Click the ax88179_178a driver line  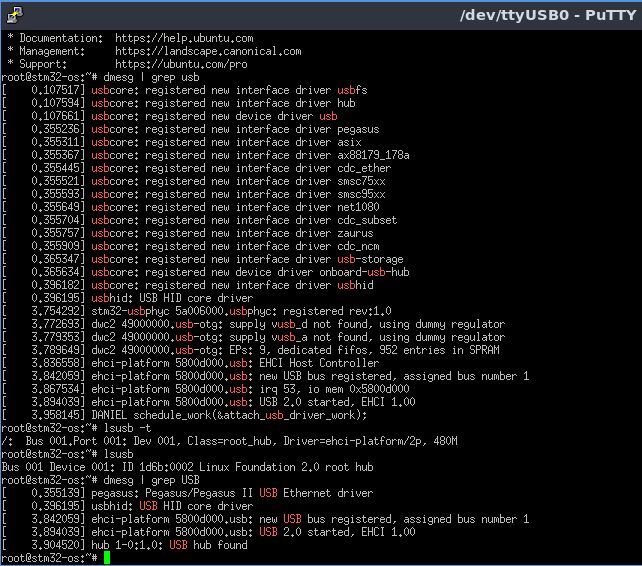[206, 155]
